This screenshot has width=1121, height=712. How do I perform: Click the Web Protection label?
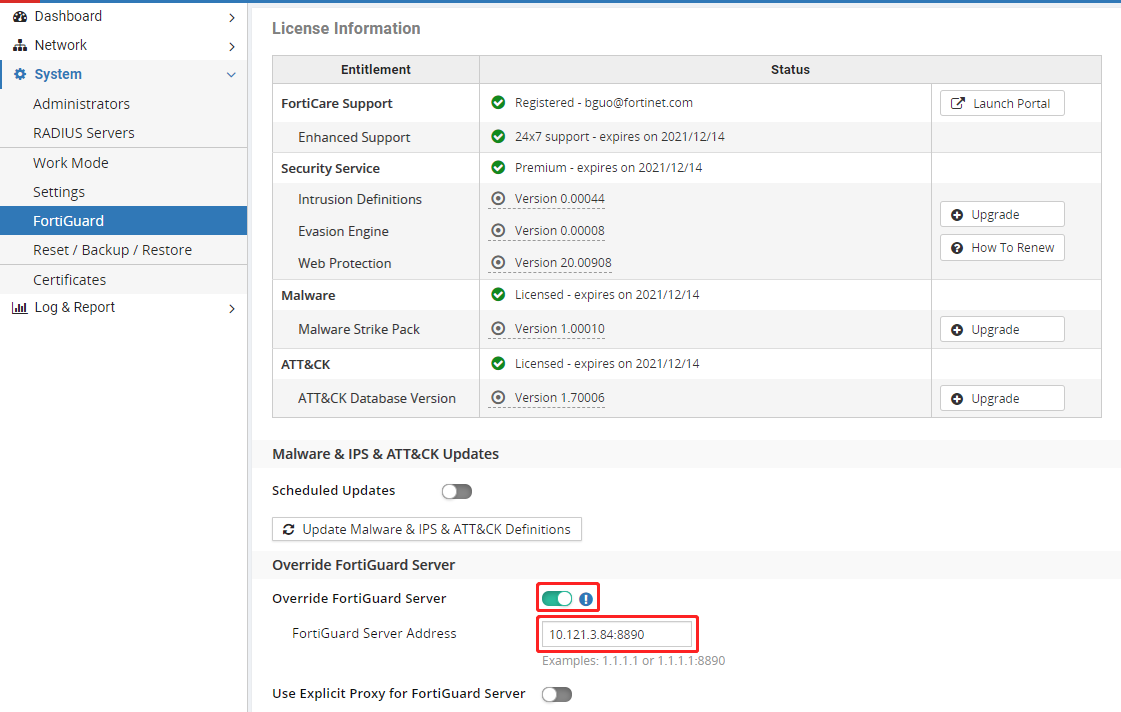pyautogui.click(x=345, y=264)
